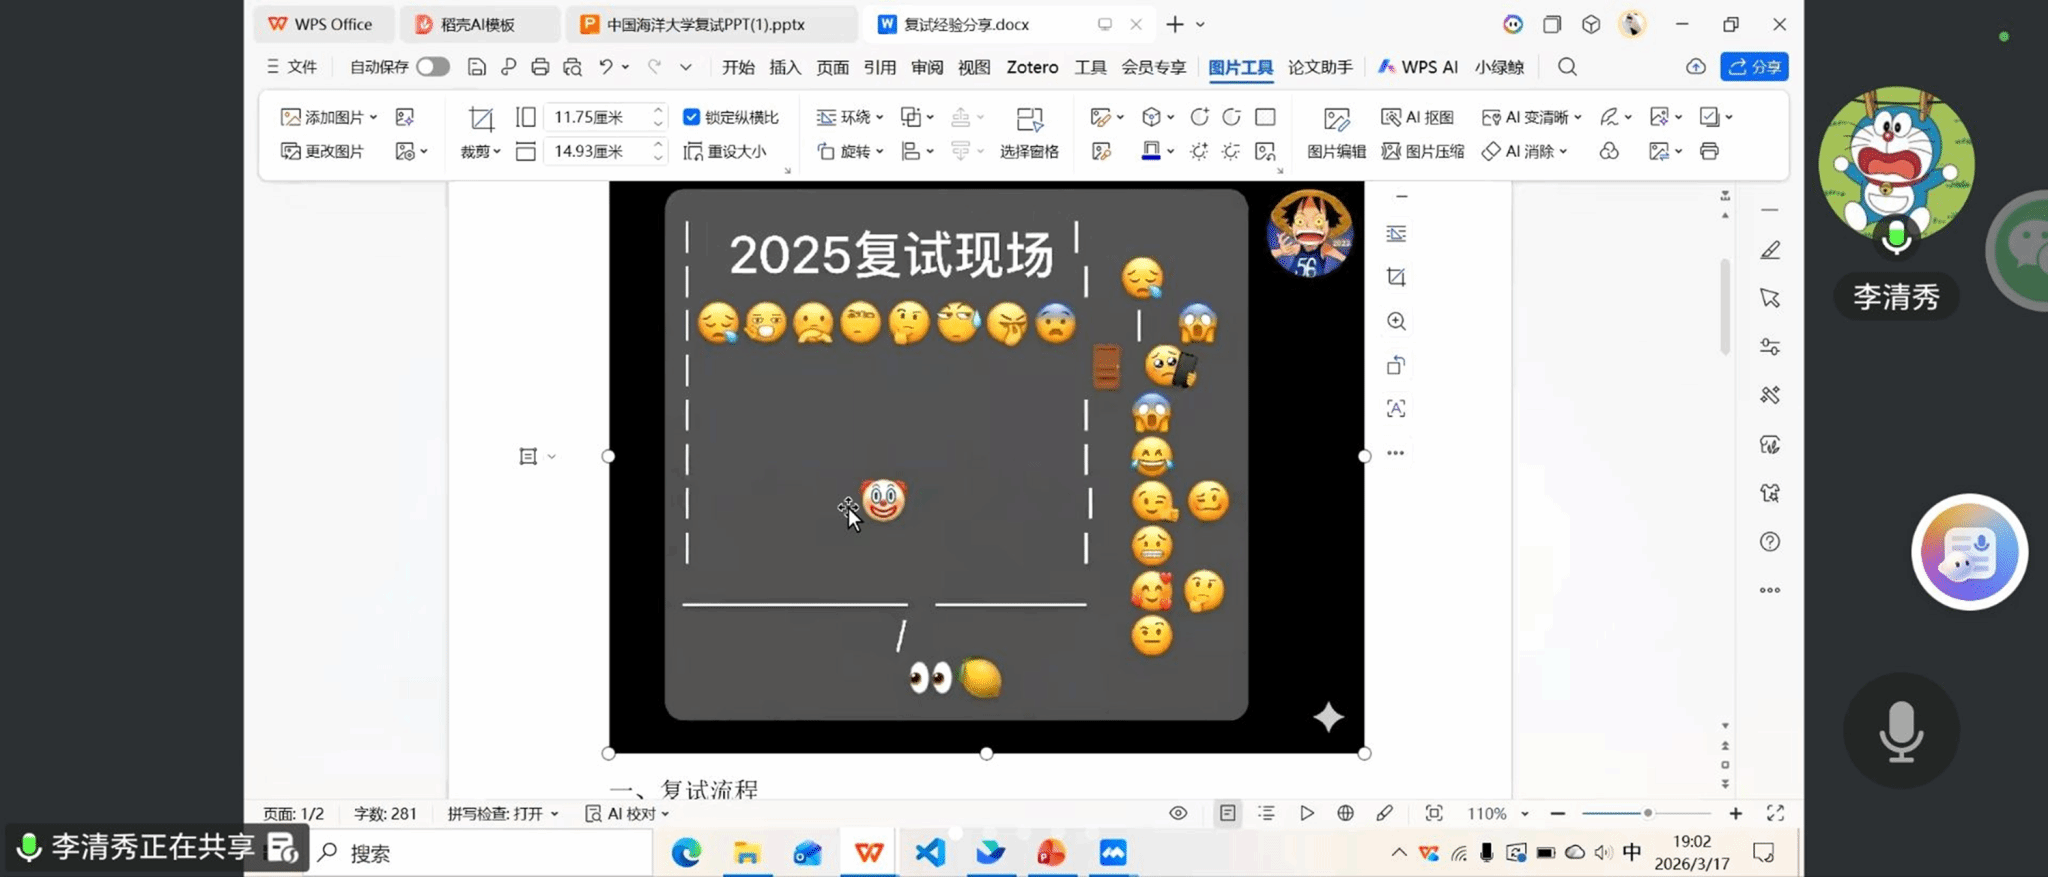This screenshot has width=2048, height=877.
Task: Click the search magnifier in the menu bar
Action: [1567, 67]
